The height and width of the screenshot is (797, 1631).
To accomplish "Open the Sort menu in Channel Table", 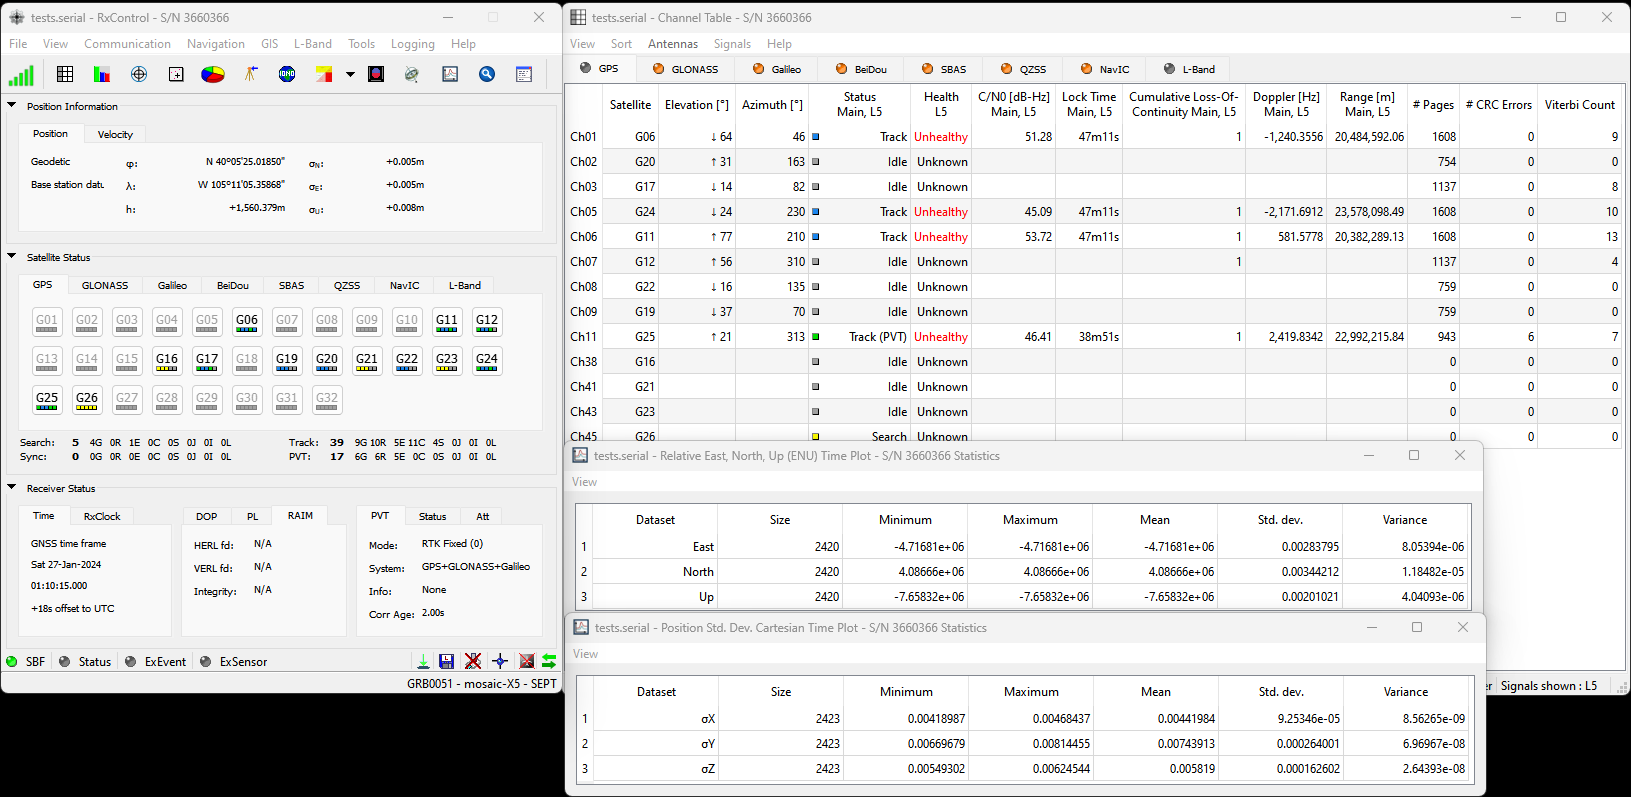I will point(621,44).
